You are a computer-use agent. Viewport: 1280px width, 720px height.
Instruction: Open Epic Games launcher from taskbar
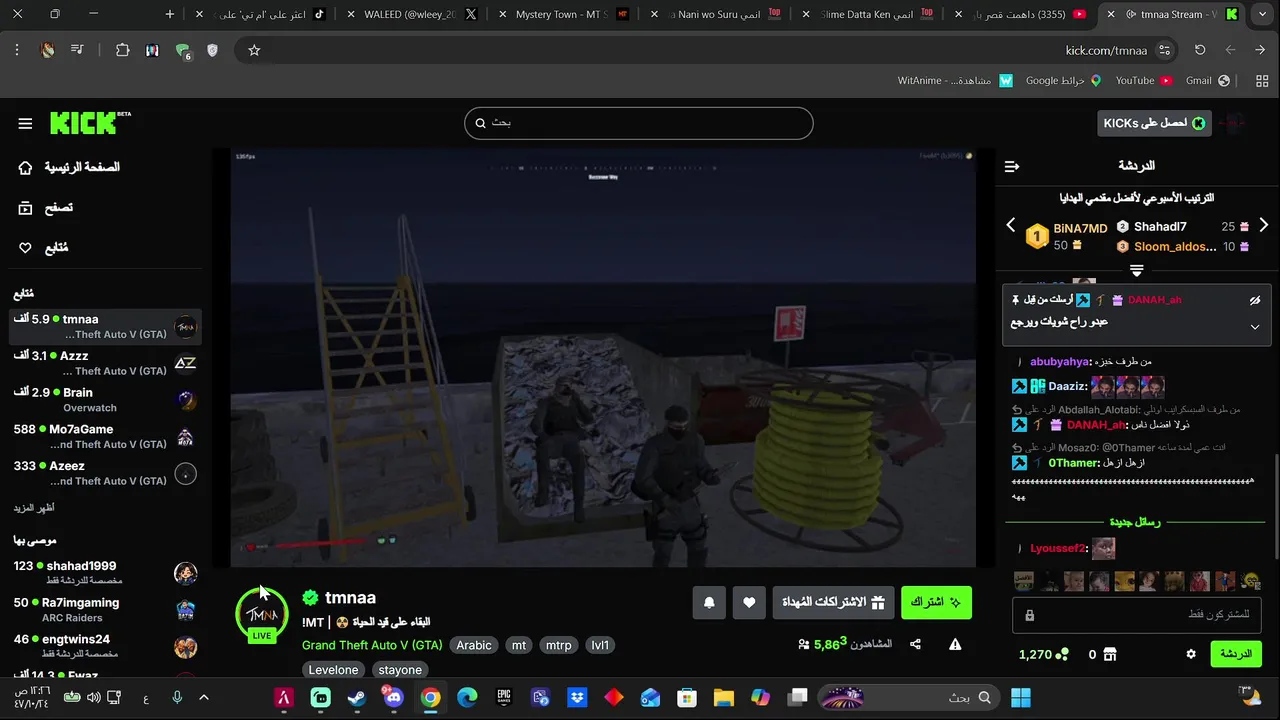504,697
